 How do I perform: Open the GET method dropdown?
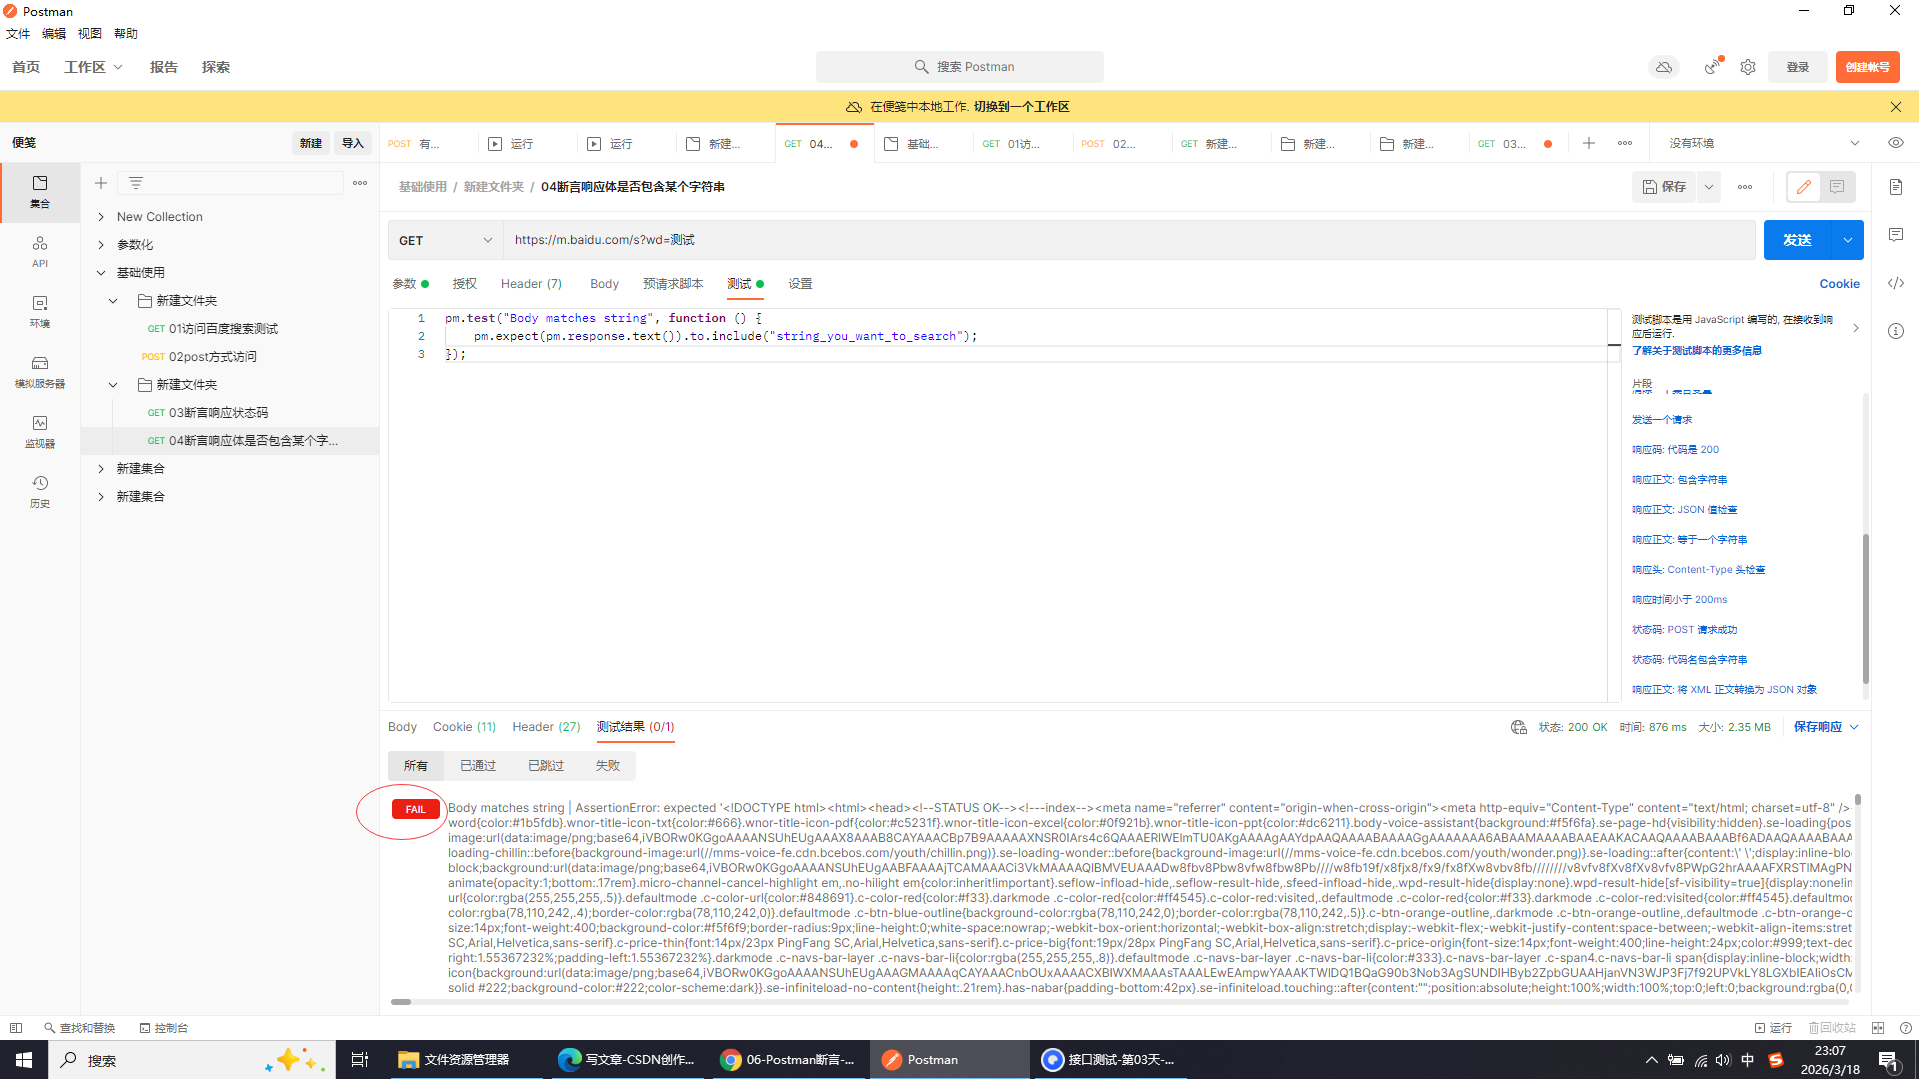[x=445, y=240]
